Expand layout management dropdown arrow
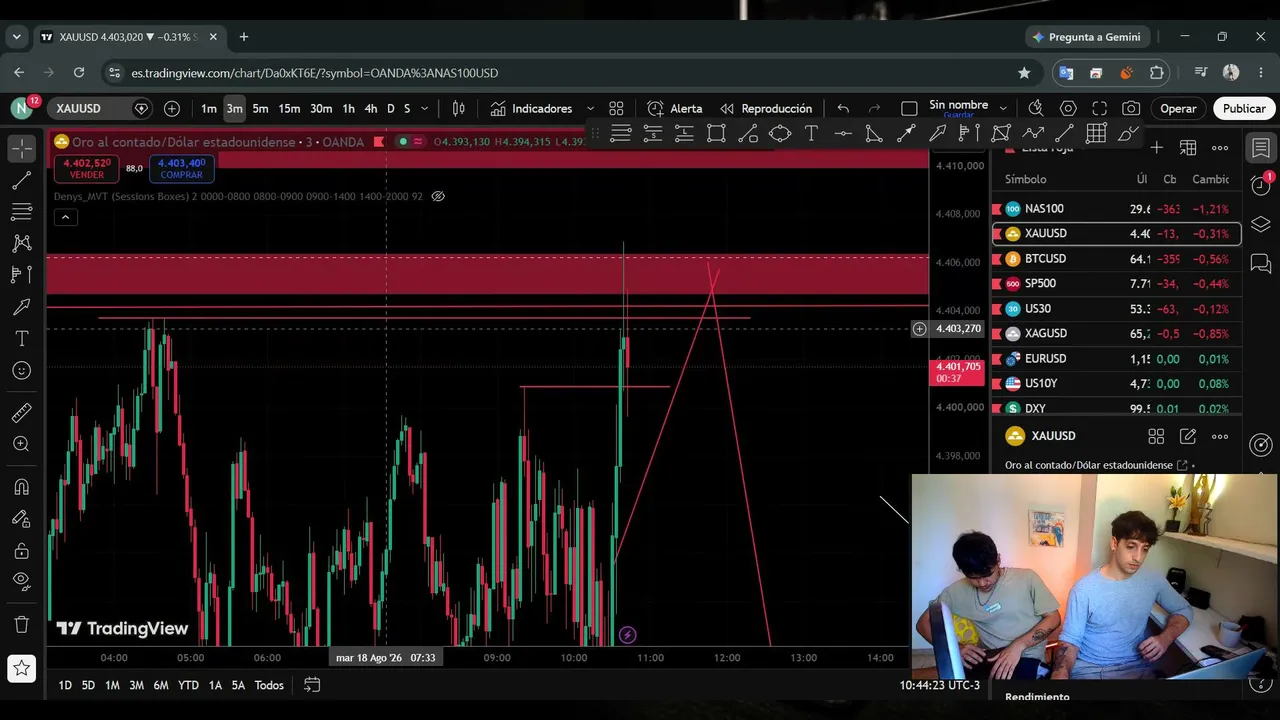The image size is (1280, 720). (x=1001, y=108)
